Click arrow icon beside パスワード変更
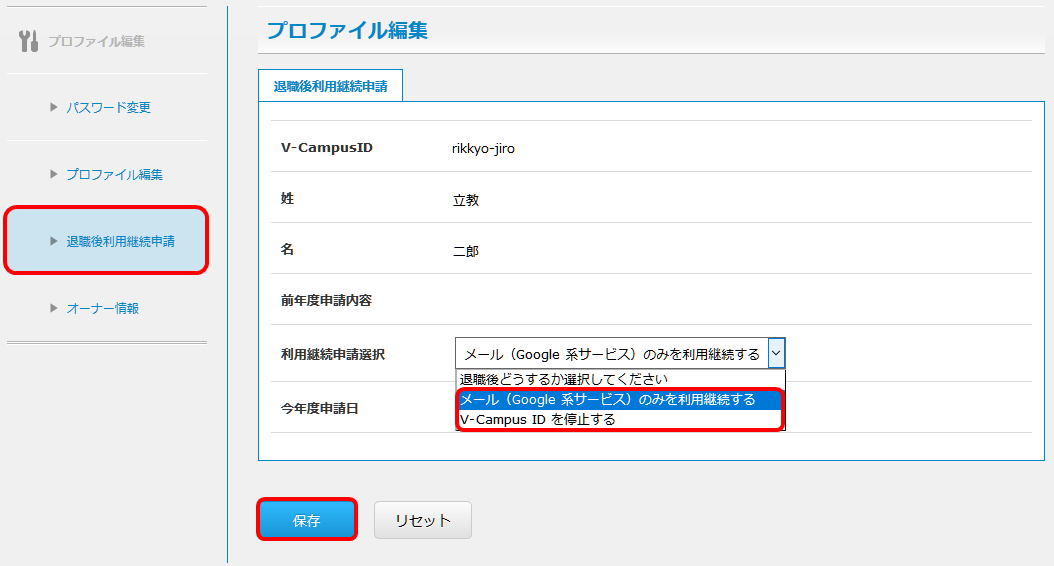Image resolution: width=1054 pixels, height=566 pixels. tap(54, 107)
